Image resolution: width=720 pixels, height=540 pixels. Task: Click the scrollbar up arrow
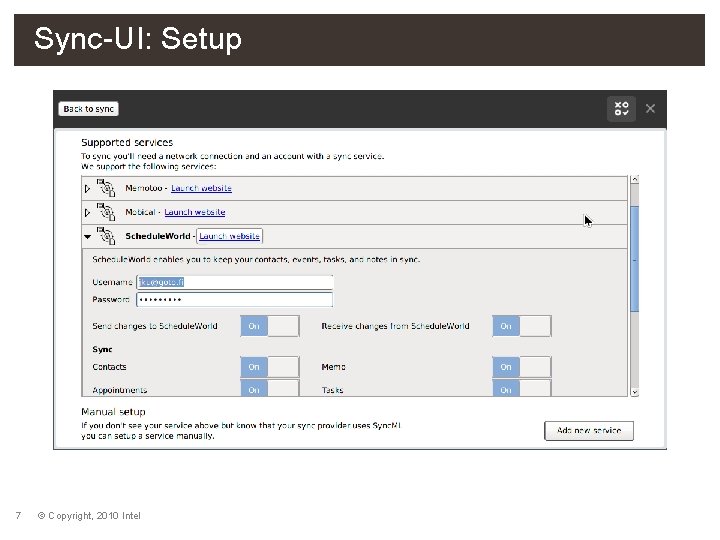click(635, 180)
